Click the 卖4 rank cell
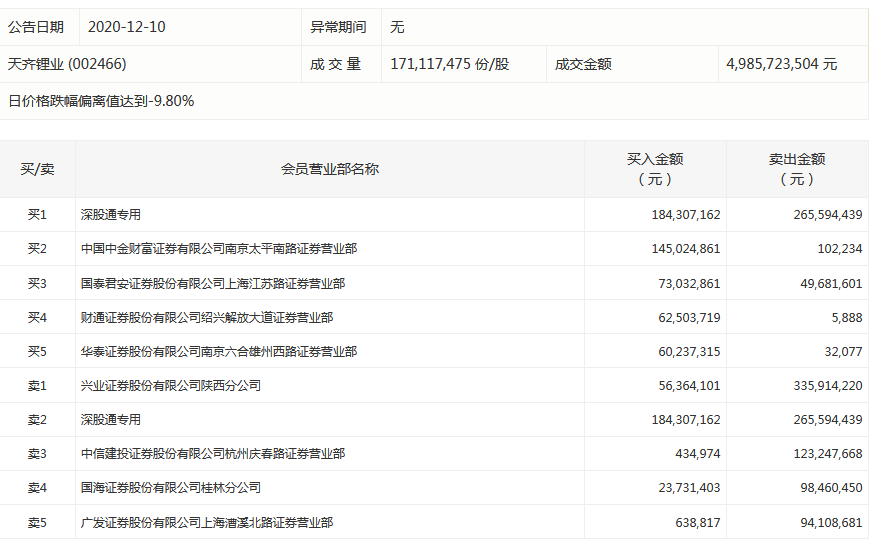The image size is (884, 545). click(x=37, y=488)
